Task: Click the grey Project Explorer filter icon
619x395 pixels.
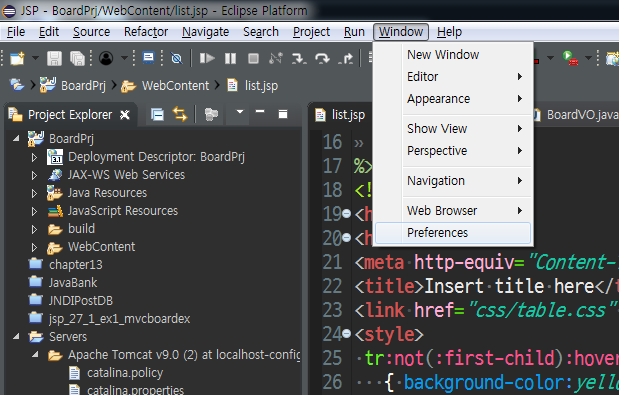Action: click(211, 115)
